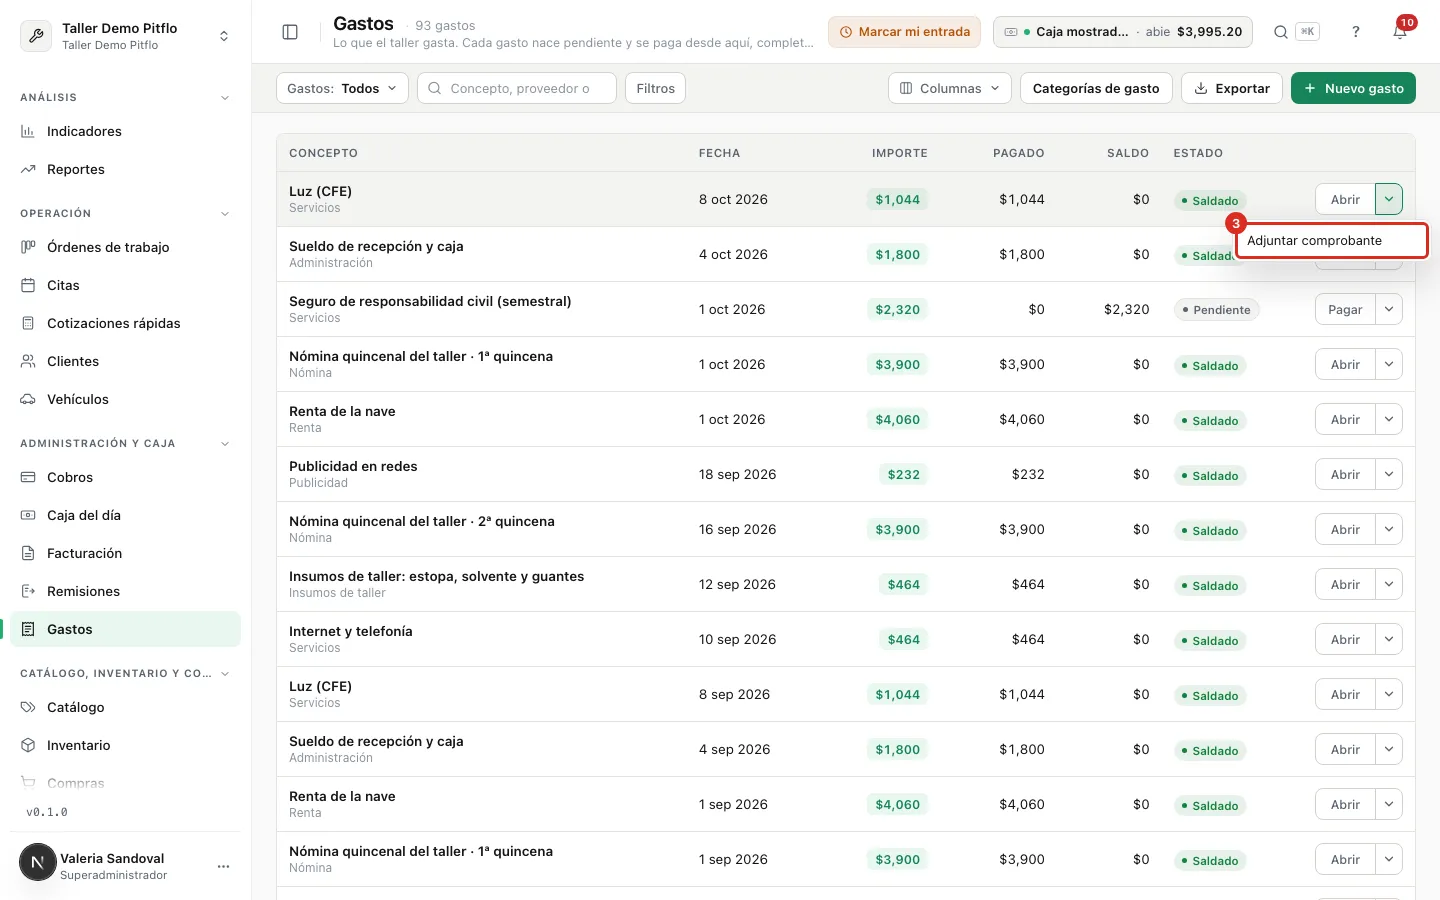Click Exportar button
Screen dimensions: 1440x900
(x=1231, y=88)
